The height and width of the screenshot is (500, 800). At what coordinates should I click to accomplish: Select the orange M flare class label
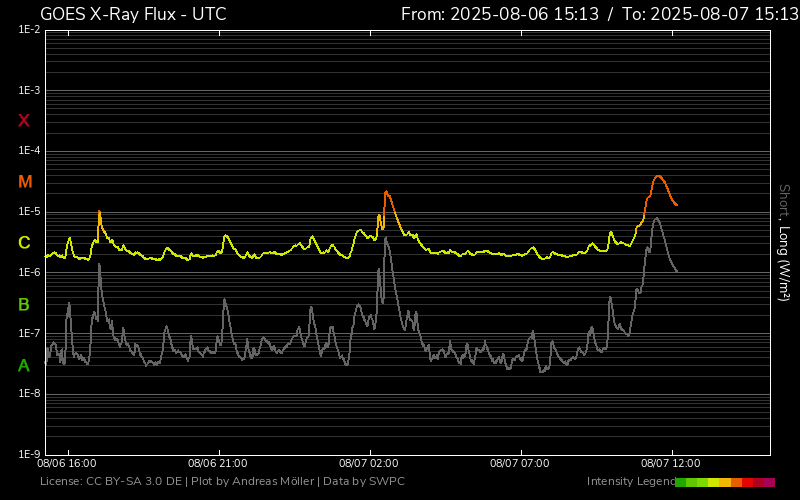coord(25,182)
